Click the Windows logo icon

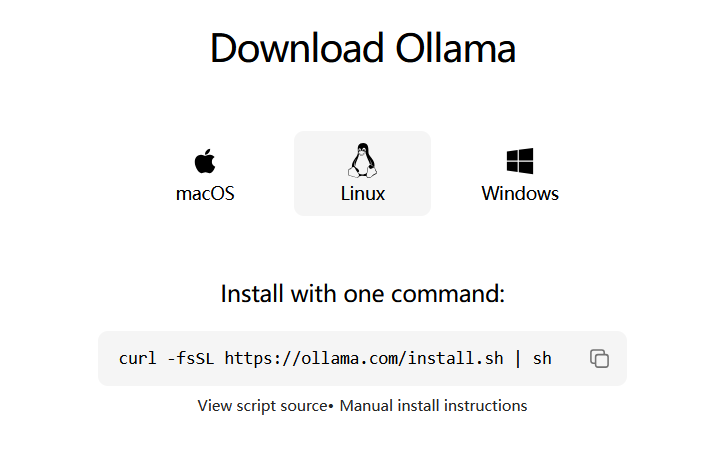click(x=520, y=161)
